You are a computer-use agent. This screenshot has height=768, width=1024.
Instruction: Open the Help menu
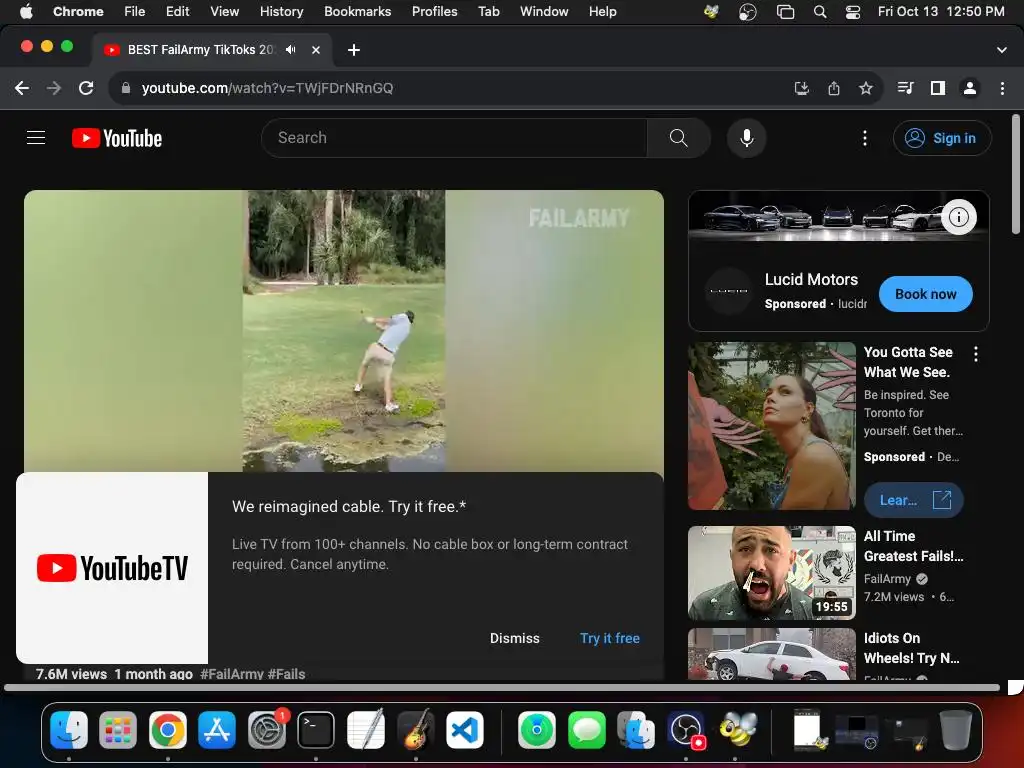pyautogui.click(x=602, y=11)
